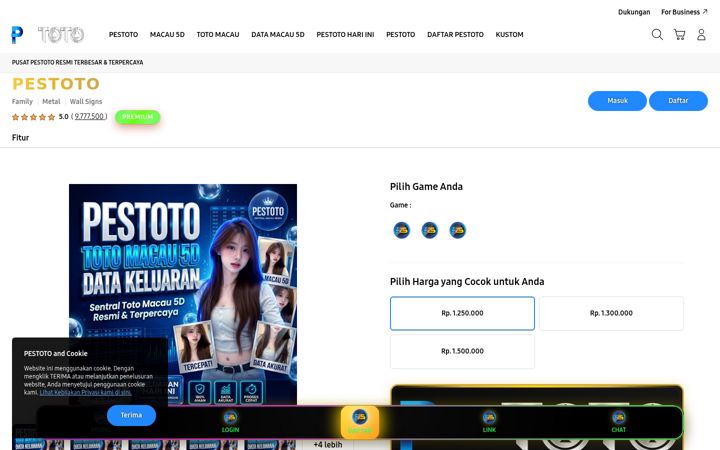Click the five-star rating icons
The image size is (720, 450).
[34, 117]
